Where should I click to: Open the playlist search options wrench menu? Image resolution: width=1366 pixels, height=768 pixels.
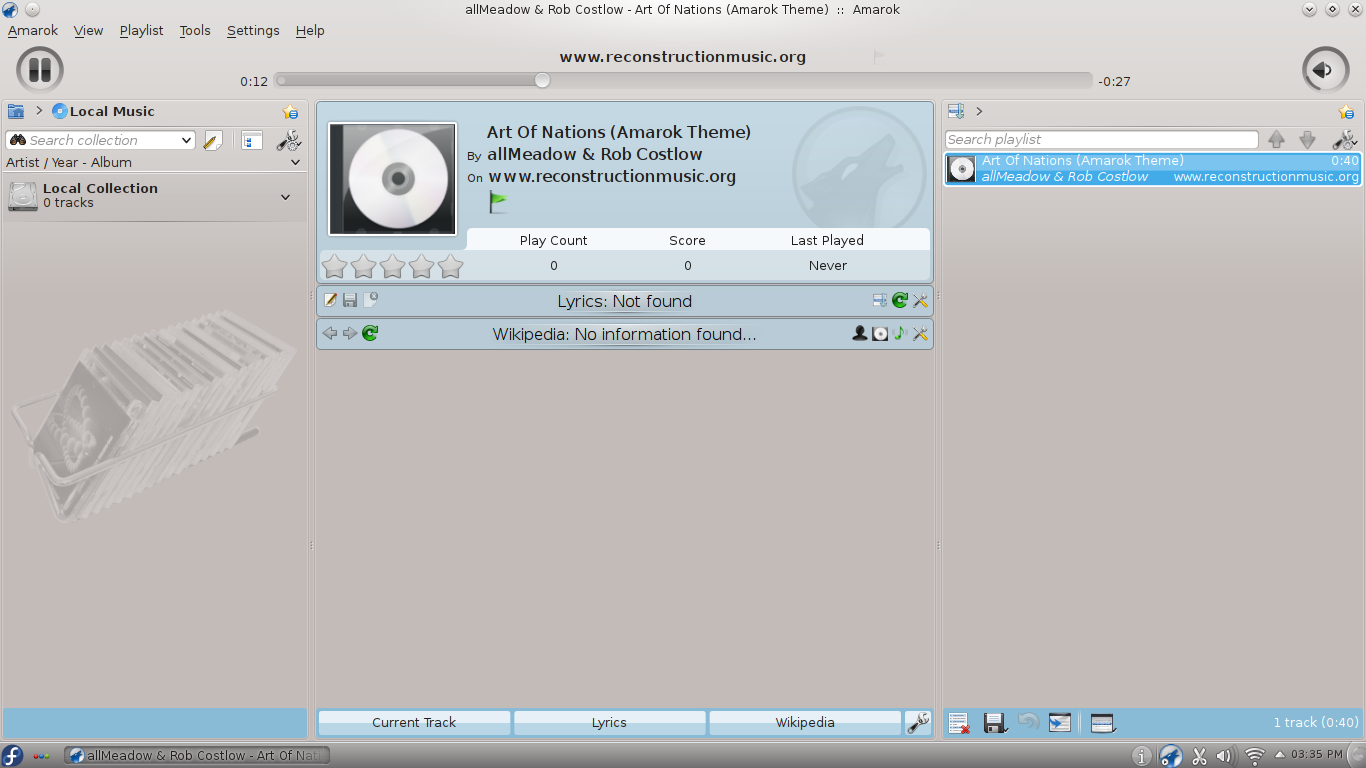1345,140
